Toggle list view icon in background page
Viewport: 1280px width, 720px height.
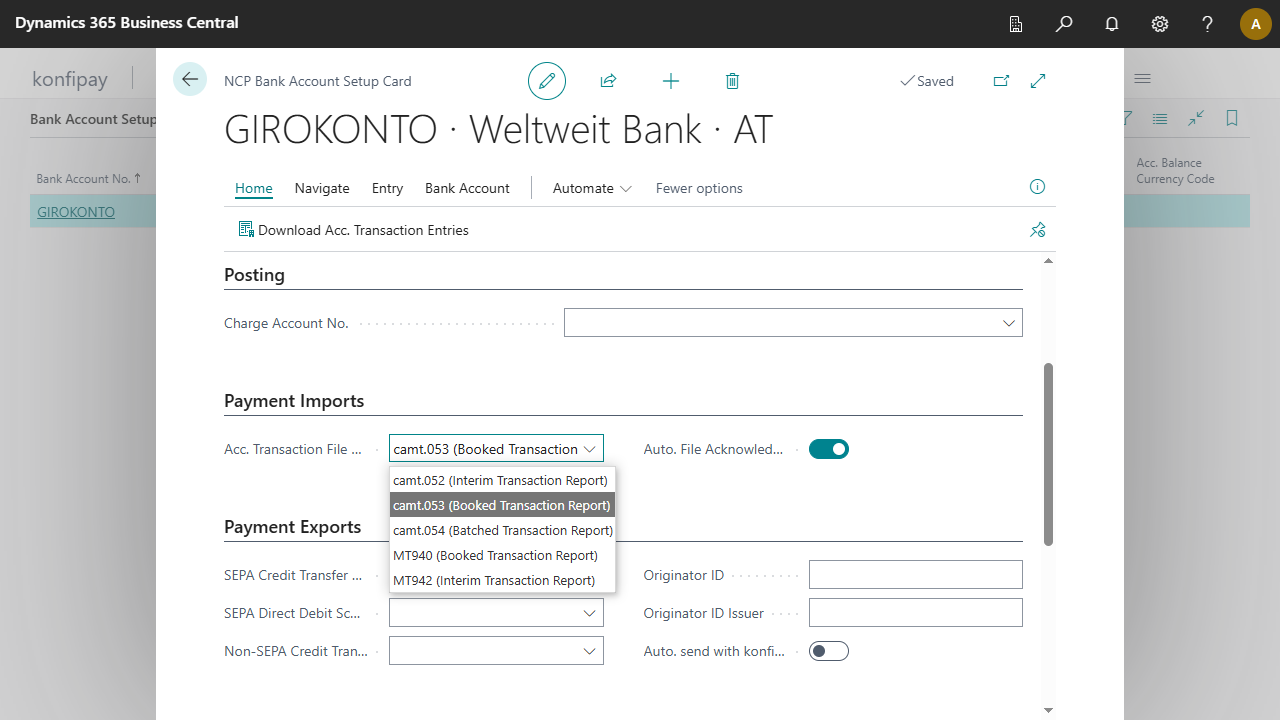point(1160,118)
